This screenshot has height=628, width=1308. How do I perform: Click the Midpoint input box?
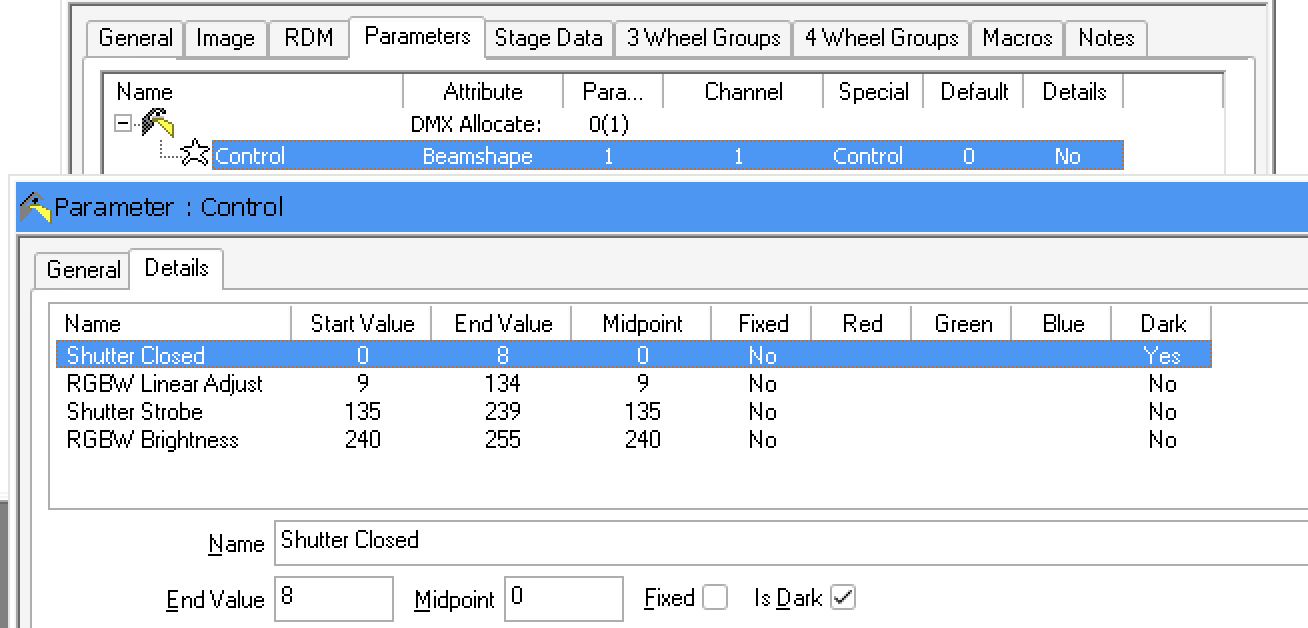click(564, 599)
